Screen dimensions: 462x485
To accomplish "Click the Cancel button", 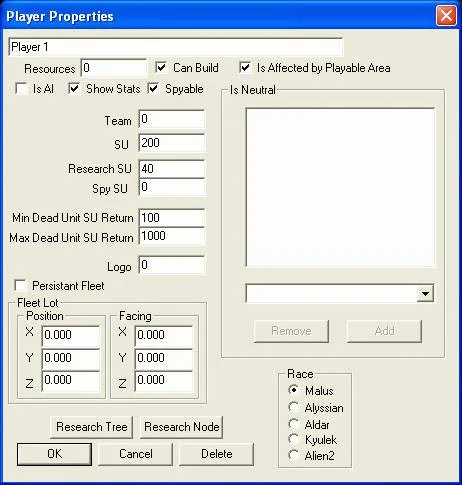I will (x=136, y=454).
